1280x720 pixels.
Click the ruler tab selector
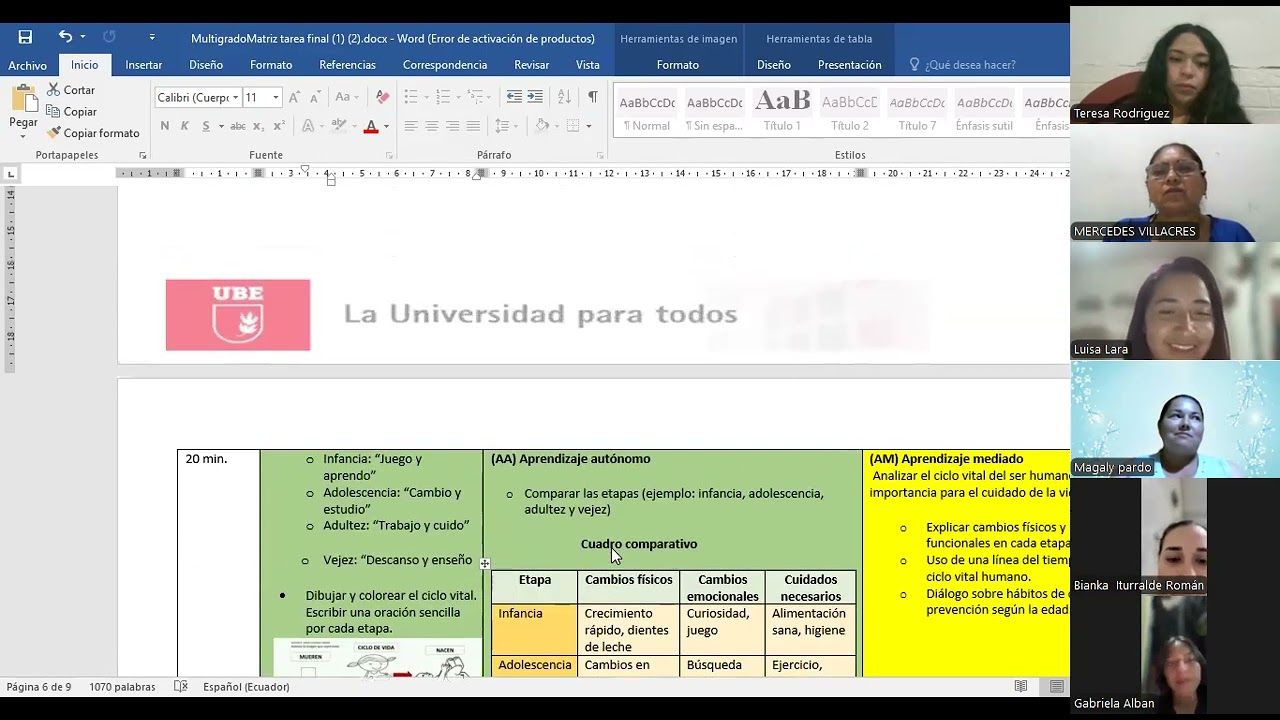click(11, 174)
